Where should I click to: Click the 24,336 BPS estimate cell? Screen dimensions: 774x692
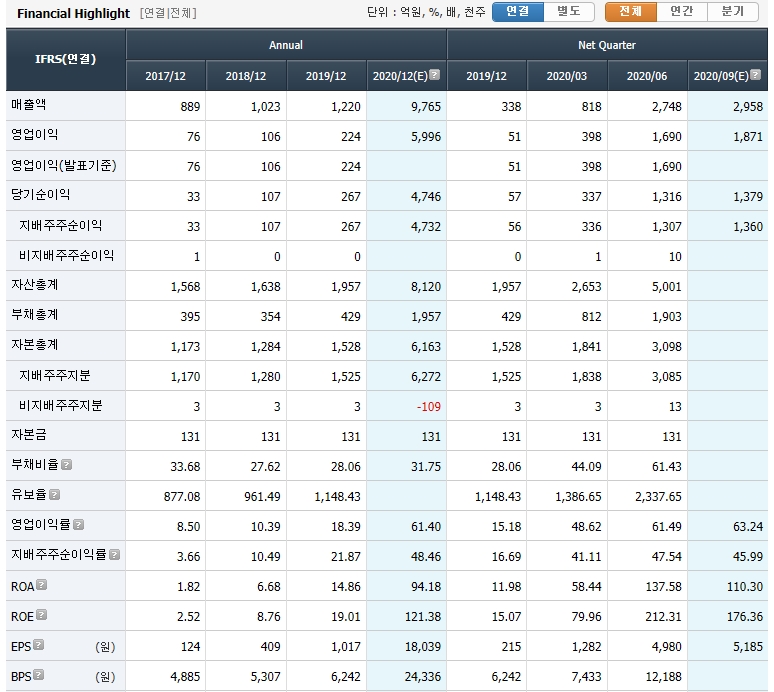click(x=407, y=676)
